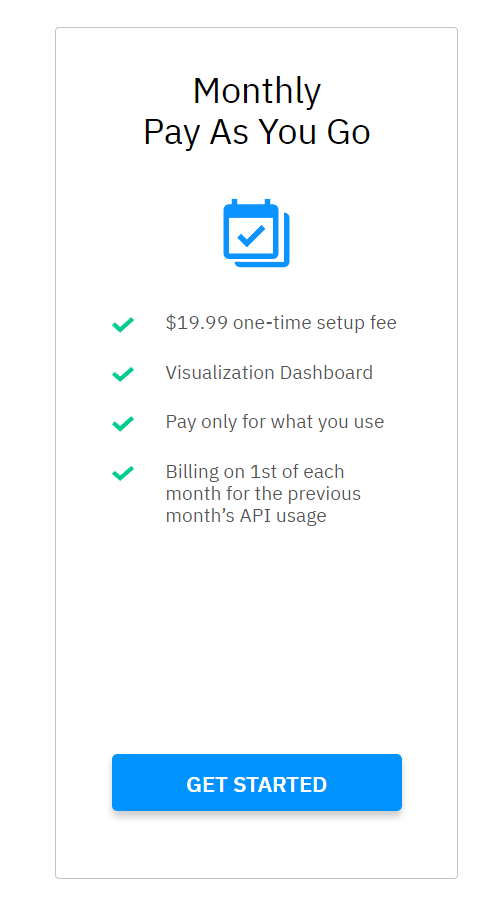Click the Pay only for what you use text
Screen dimensions: 488x910
(275, 422)
